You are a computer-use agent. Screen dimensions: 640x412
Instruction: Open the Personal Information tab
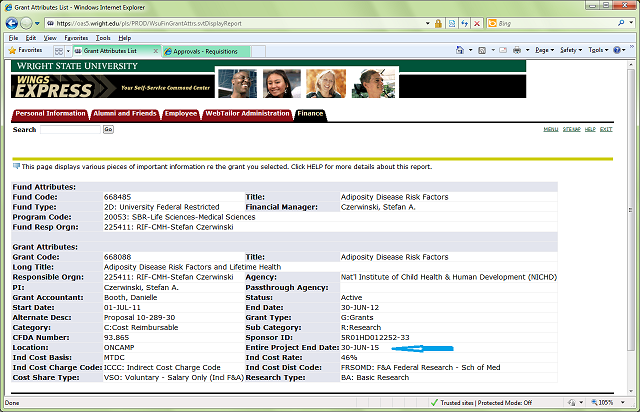coord(51,114)
